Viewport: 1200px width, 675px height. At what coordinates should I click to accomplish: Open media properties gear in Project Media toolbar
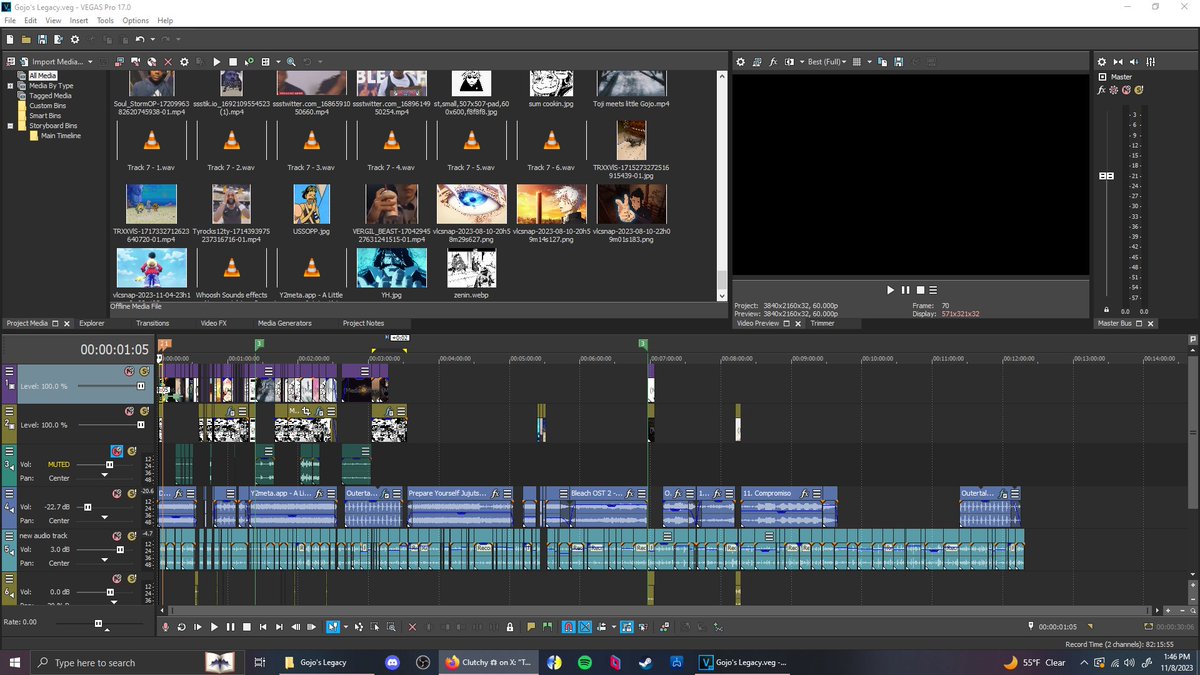pos(184,62)
